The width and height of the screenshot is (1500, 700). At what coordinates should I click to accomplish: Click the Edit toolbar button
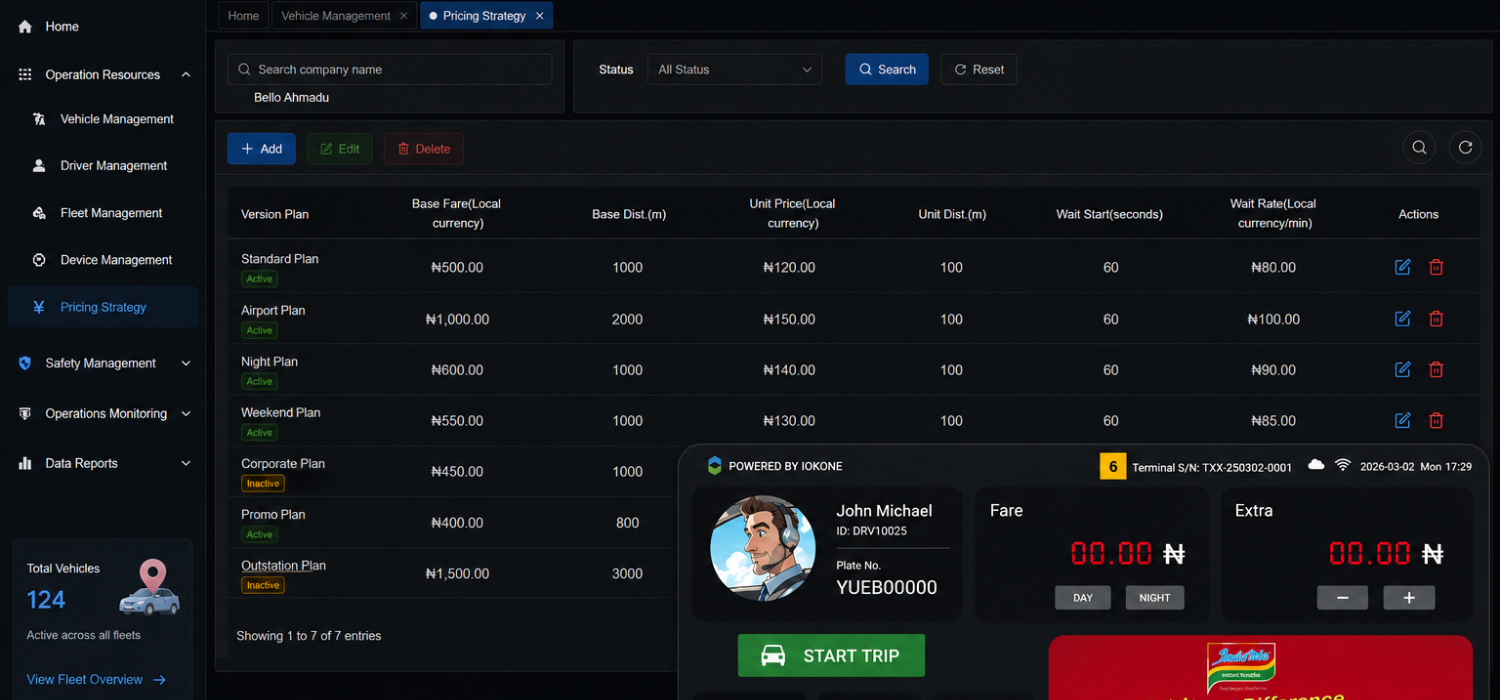pyautogui.click(x=340, y=148)
